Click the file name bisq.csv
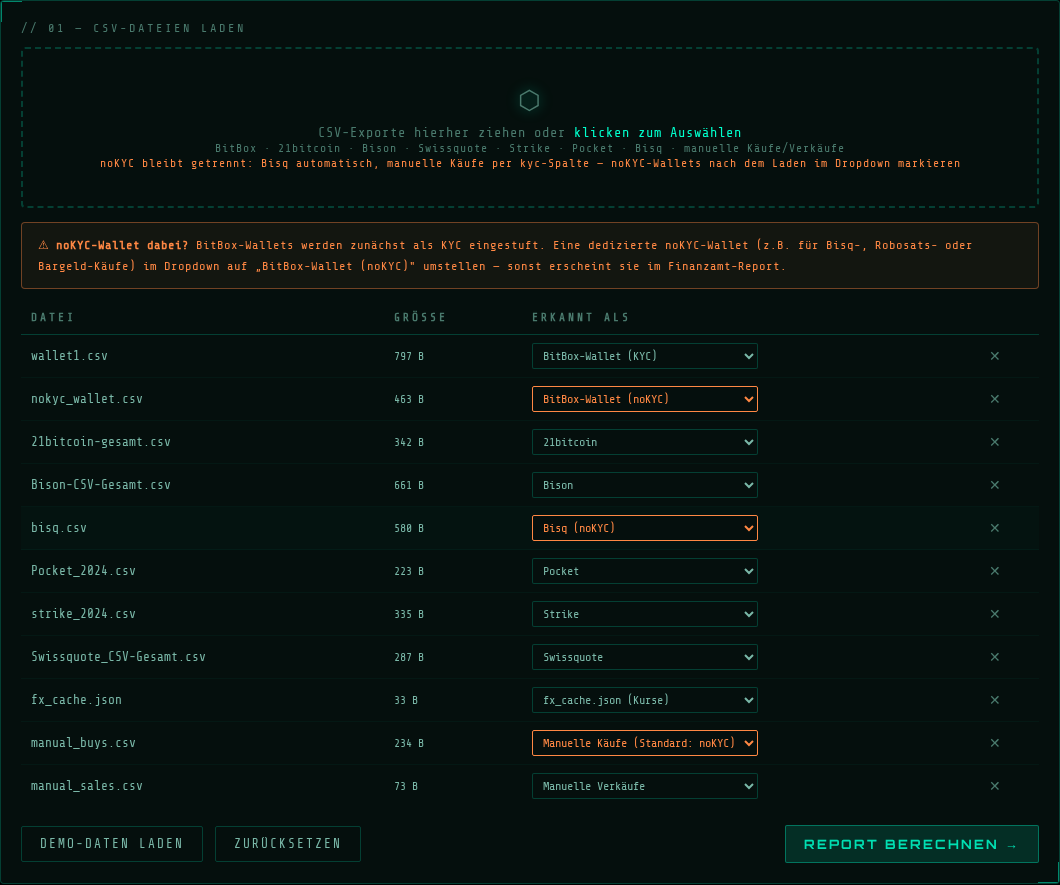This screenshot has width=1060, height=885. click(59, 528)
